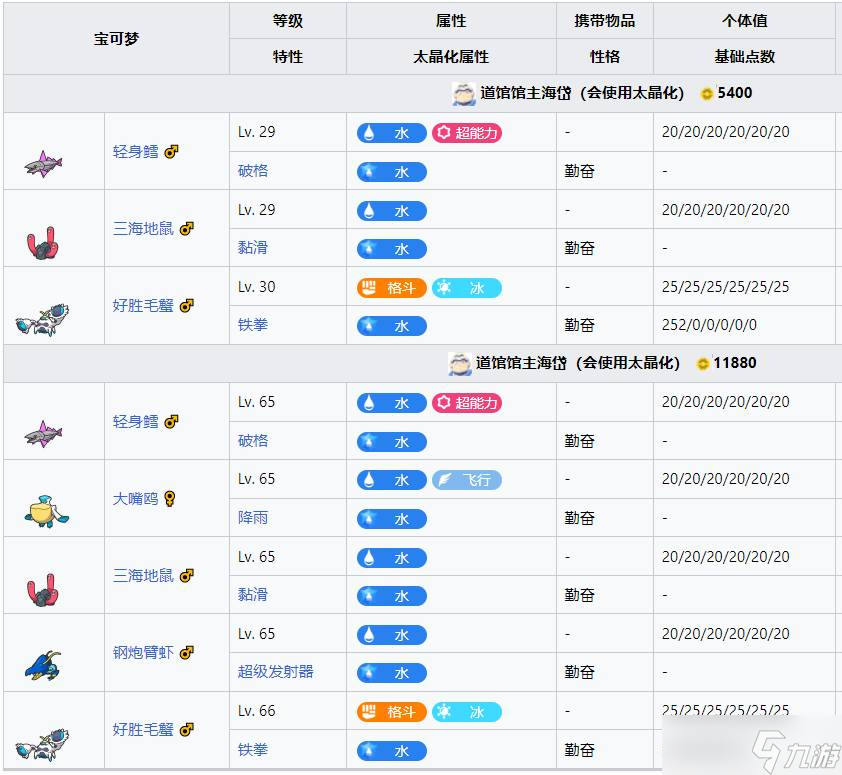The image size is (842, 775).
Task: Click the coin icon next to 5400
Action: (x=707, y=94)
